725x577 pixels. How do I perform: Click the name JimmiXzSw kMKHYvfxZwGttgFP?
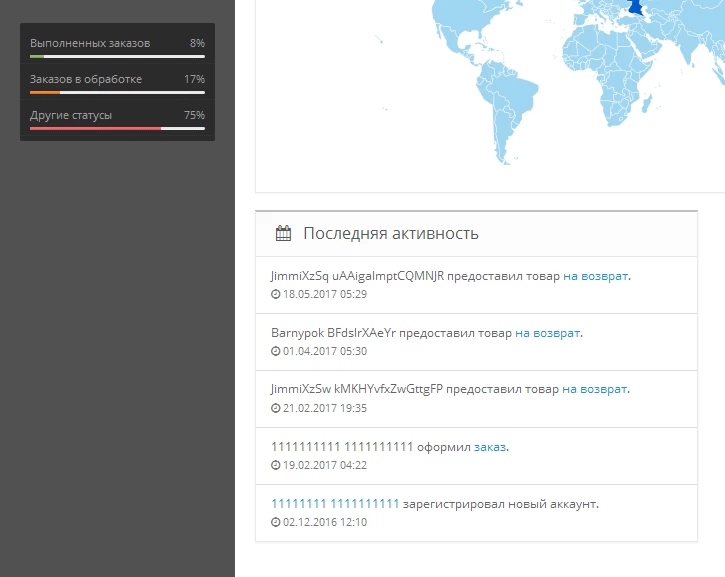357,389
